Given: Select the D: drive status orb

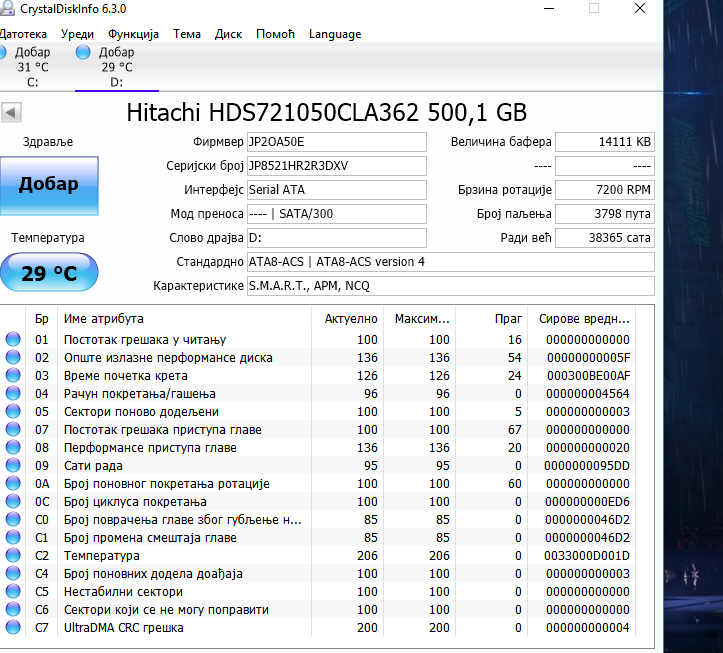Looking at the screenshot, I should tap(82, 52).
